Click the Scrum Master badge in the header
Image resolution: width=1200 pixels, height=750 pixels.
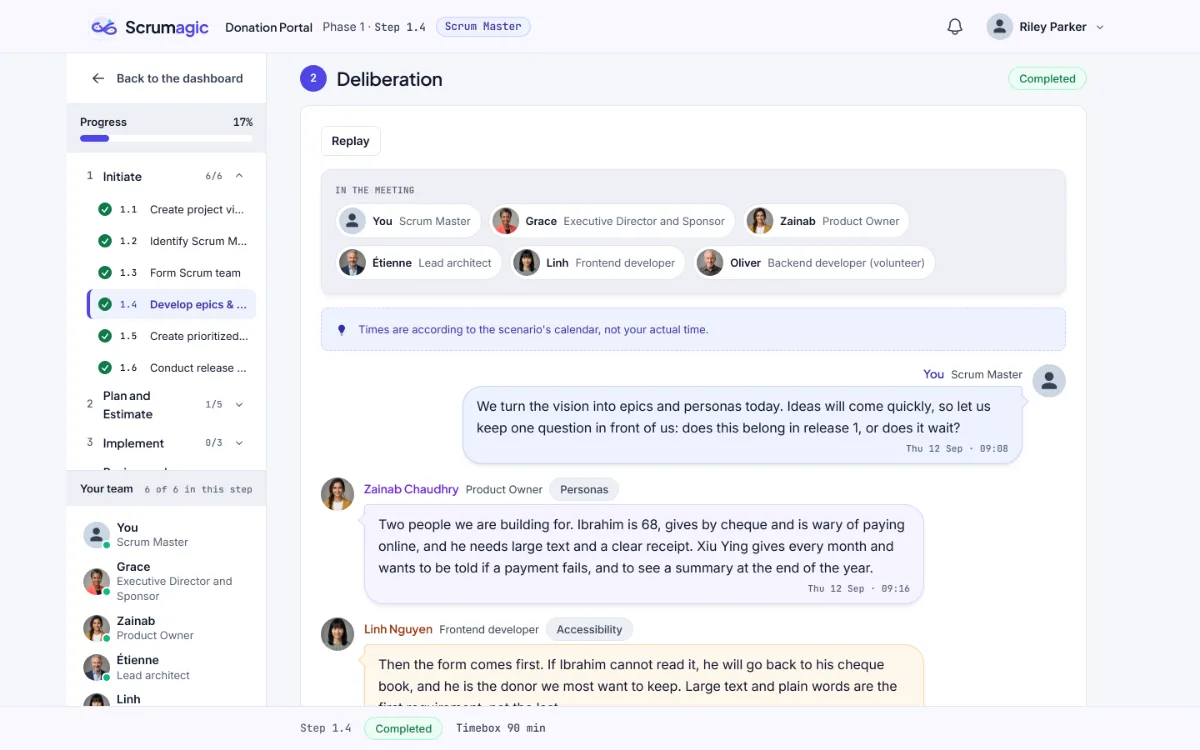click(x=483, y=27)
